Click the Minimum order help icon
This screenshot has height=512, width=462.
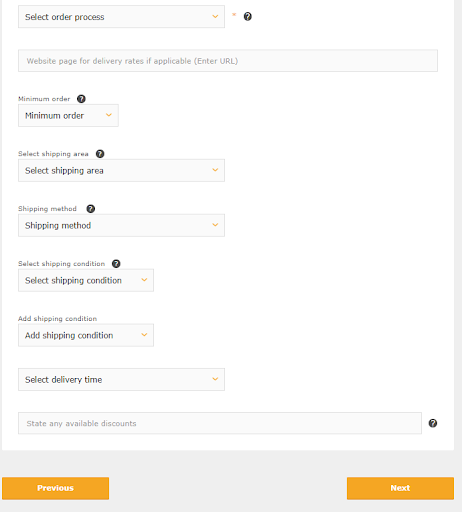tap(81, 99)
